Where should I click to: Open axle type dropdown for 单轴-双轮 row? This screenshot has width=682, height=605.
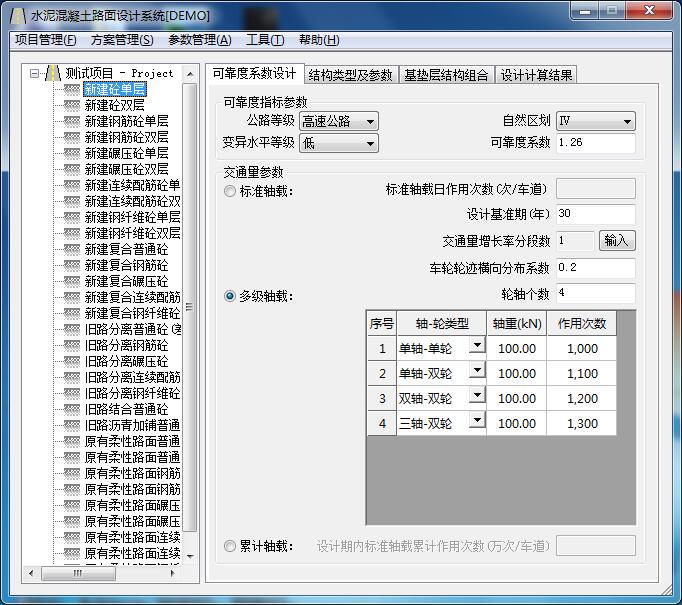tap(477, 371)
